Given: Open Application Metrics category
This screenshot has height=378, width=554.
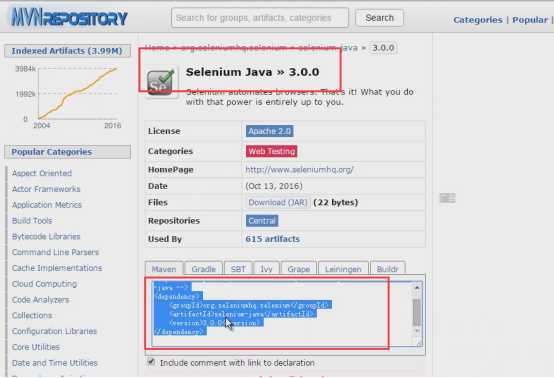Looking at the screenshot, I should tap(47, 205).
